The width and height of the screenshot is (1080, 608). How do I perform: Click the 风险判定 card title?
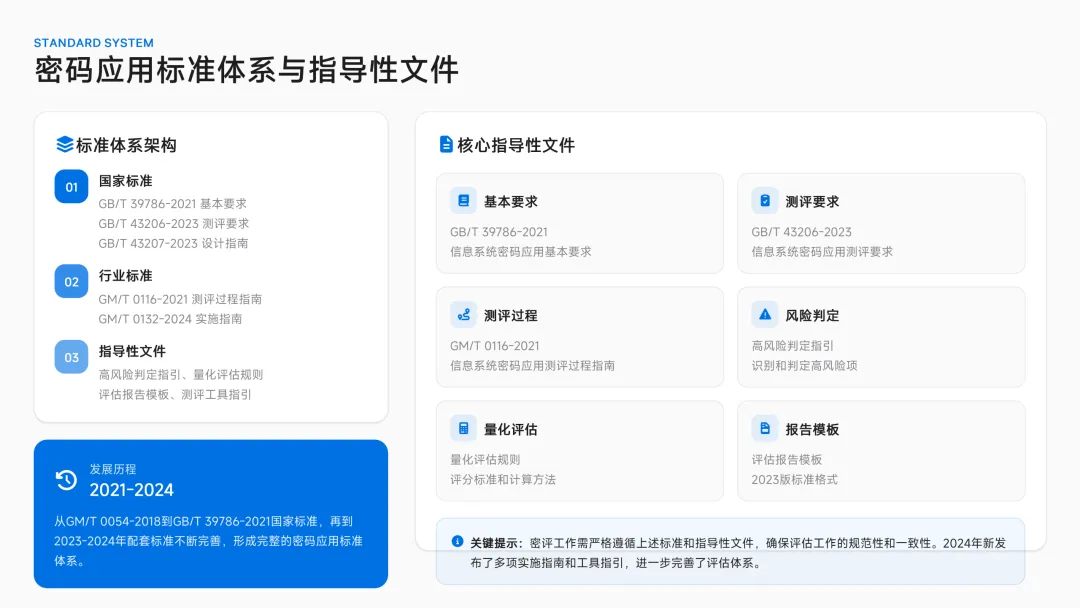point(812,316)
